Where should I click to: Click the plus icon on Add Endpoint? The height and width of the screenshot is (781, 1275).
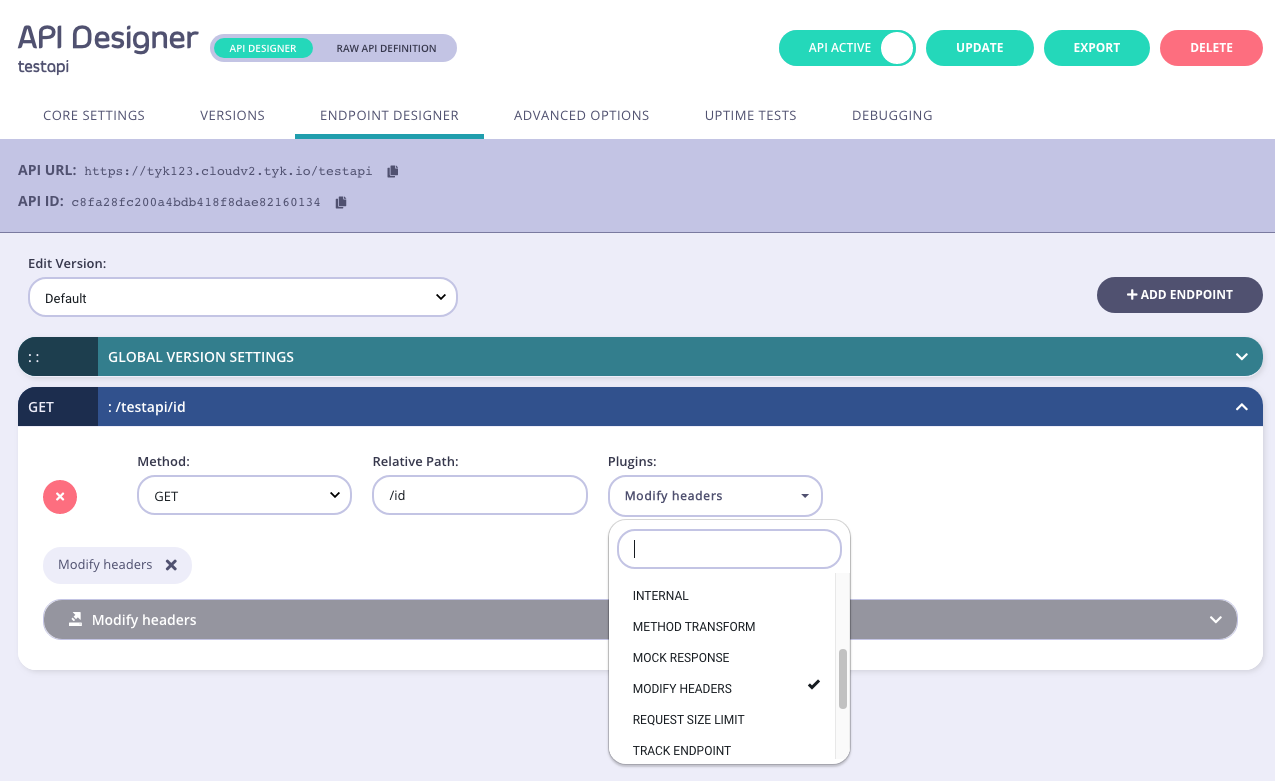[x=1130, y=294]
